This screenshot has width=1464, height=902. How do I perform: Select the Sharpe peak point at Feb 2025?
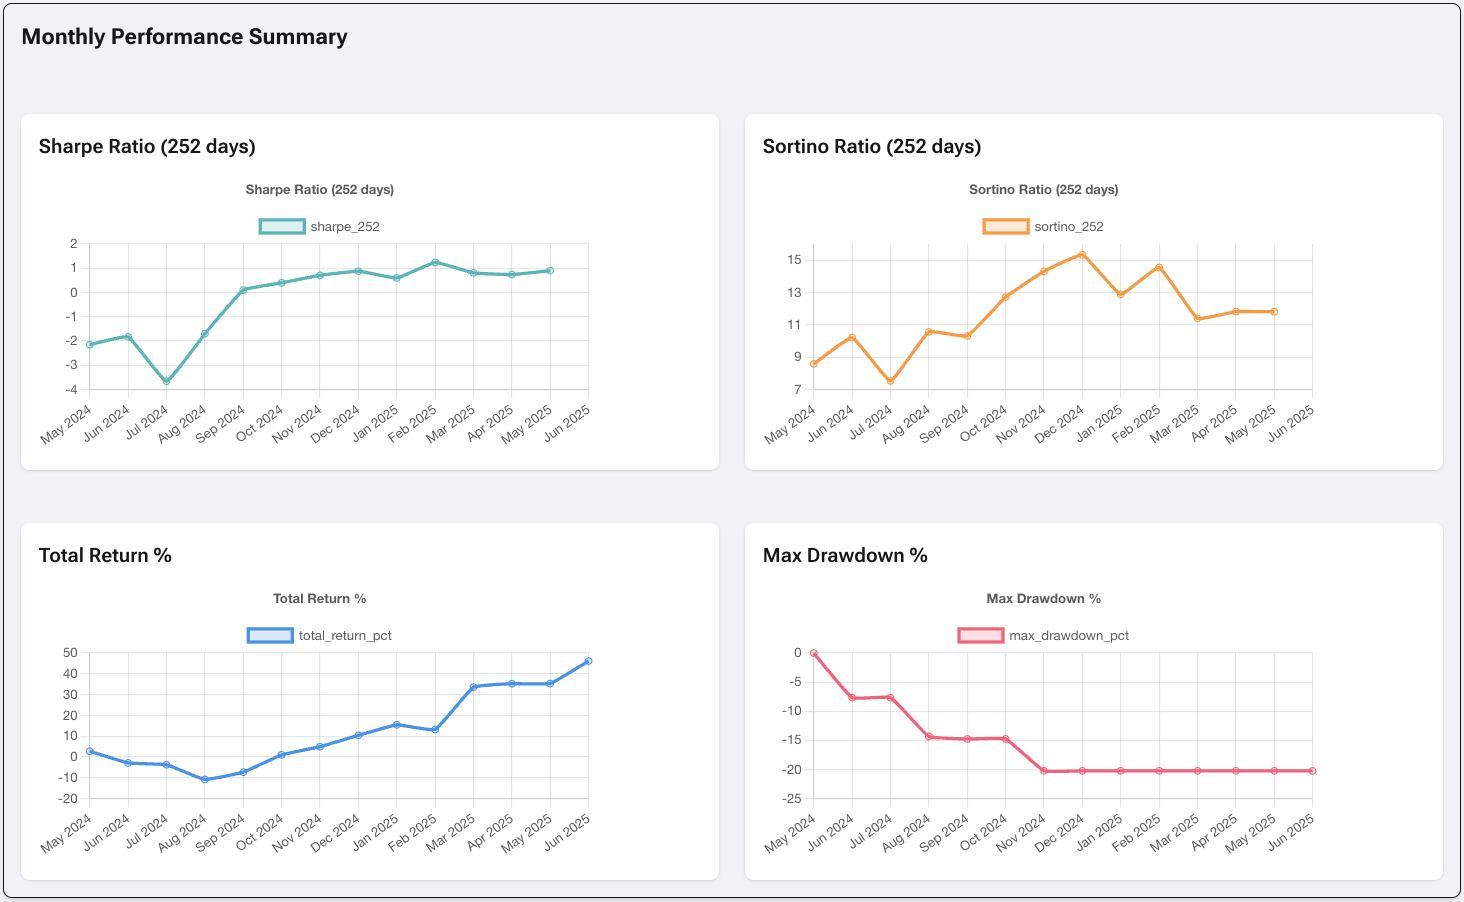[435, 262]
